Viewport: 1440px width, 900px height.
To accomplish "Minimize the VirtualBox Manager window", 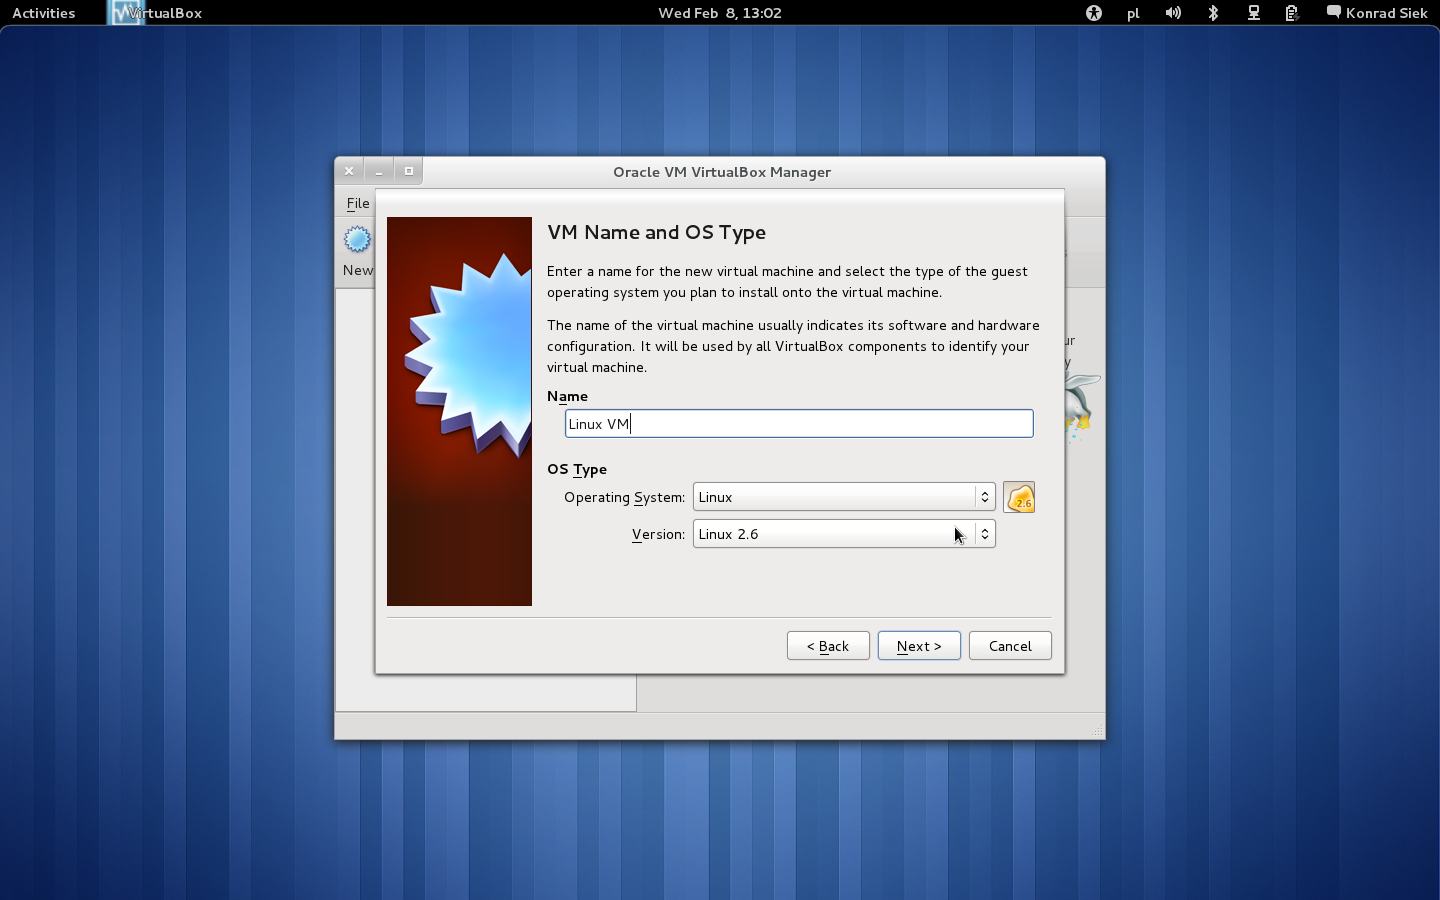I will [x=379, y=171].
